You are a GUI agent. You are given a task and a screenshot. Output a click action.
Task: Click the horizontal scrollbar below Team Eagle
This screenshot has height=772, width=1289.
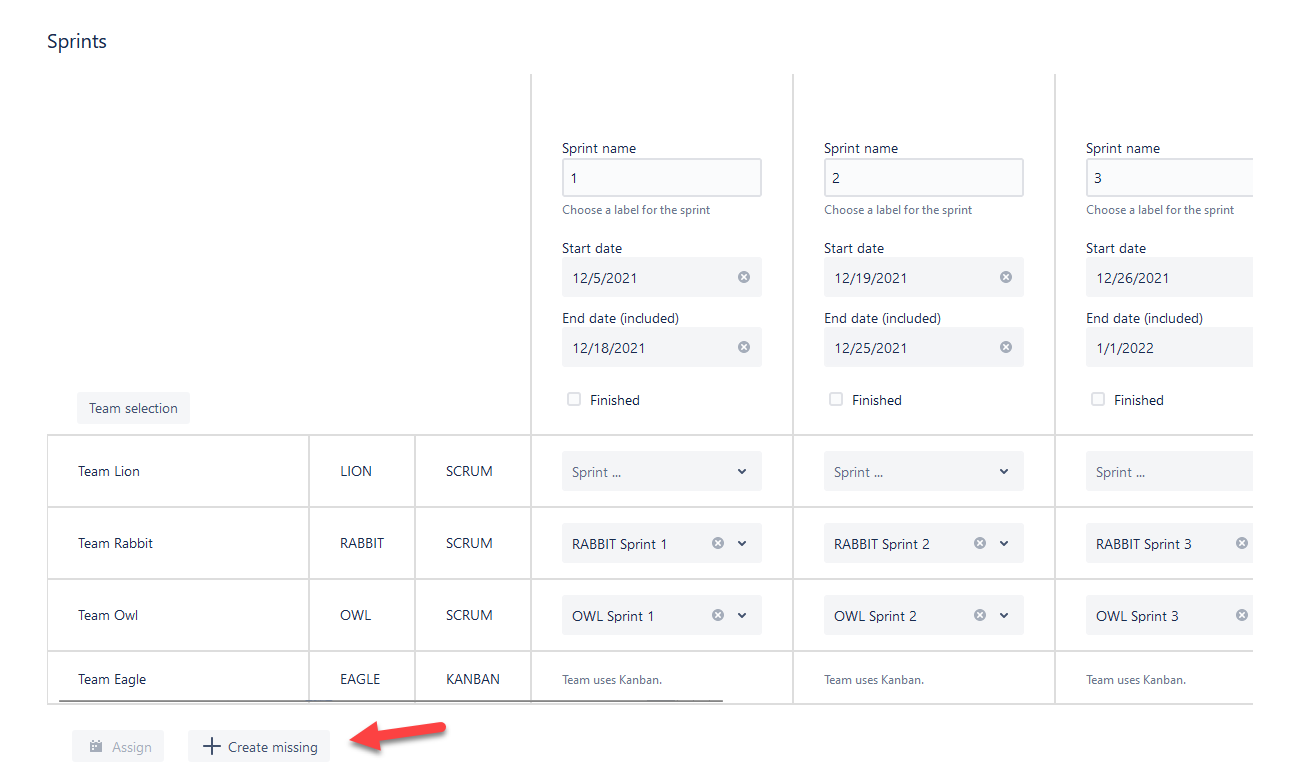(390, 701)
